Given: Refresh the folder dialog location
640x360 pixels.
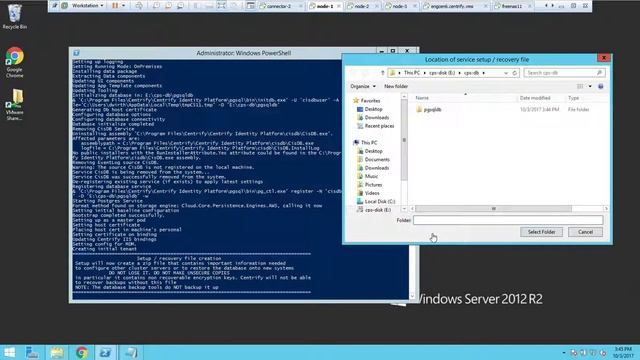Looking at the screenshot, I should click(x=514, y=73).
